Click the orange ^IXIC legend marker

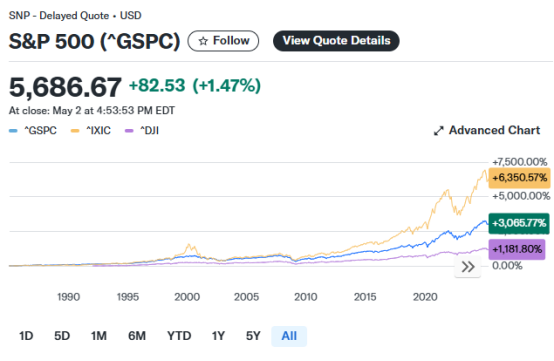click(75, 131)
